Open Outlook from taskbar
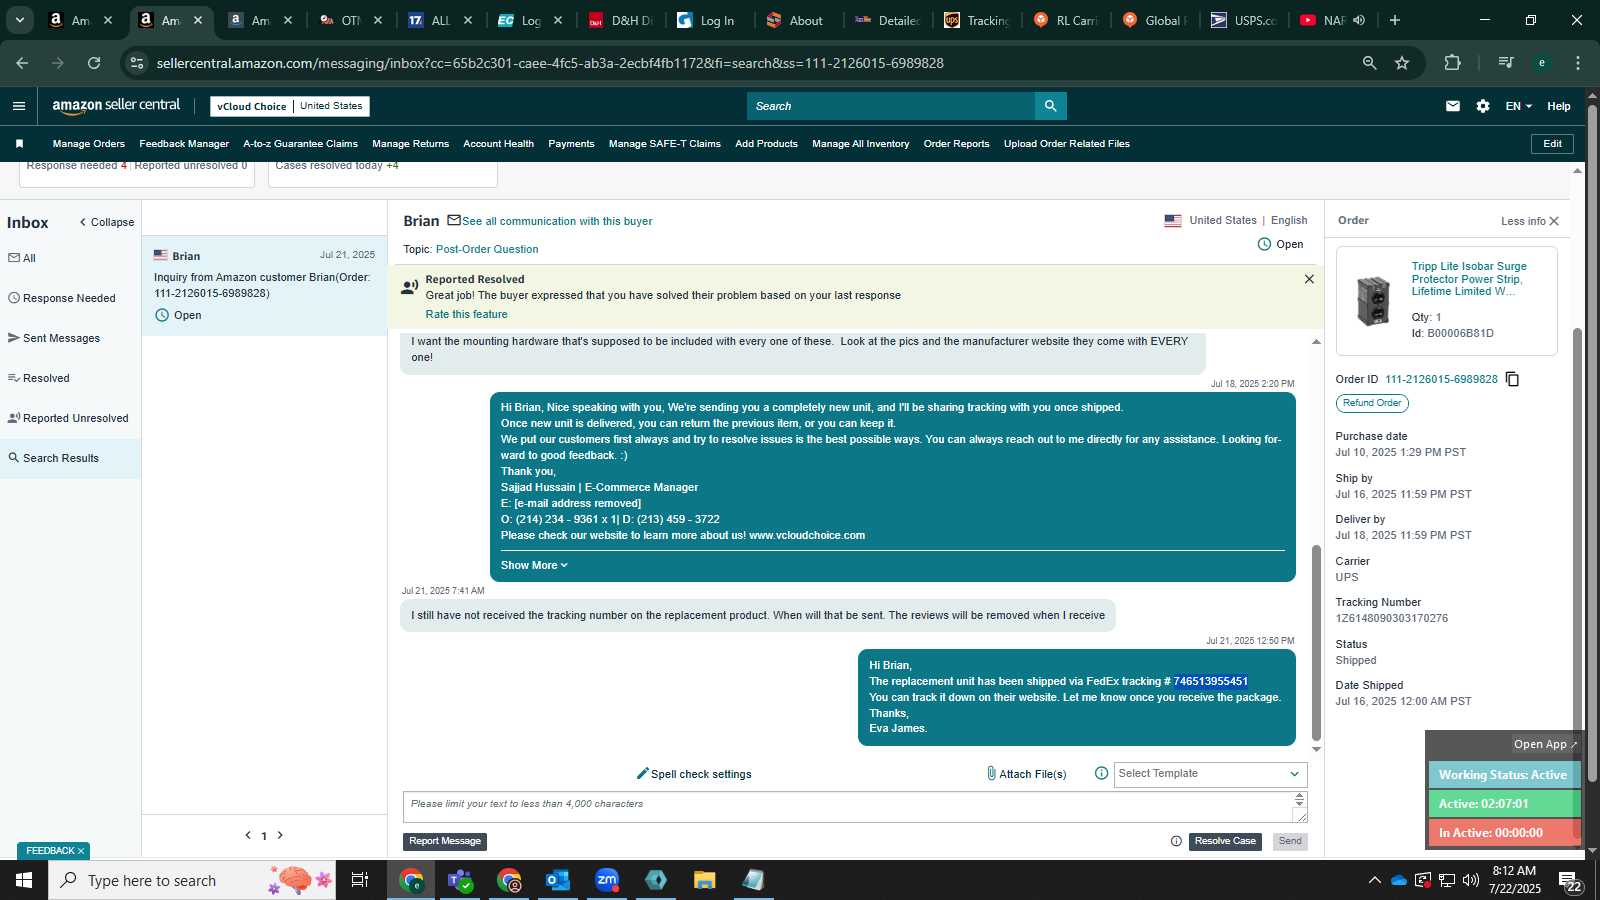1600x900 pixels. pos(558,880)
